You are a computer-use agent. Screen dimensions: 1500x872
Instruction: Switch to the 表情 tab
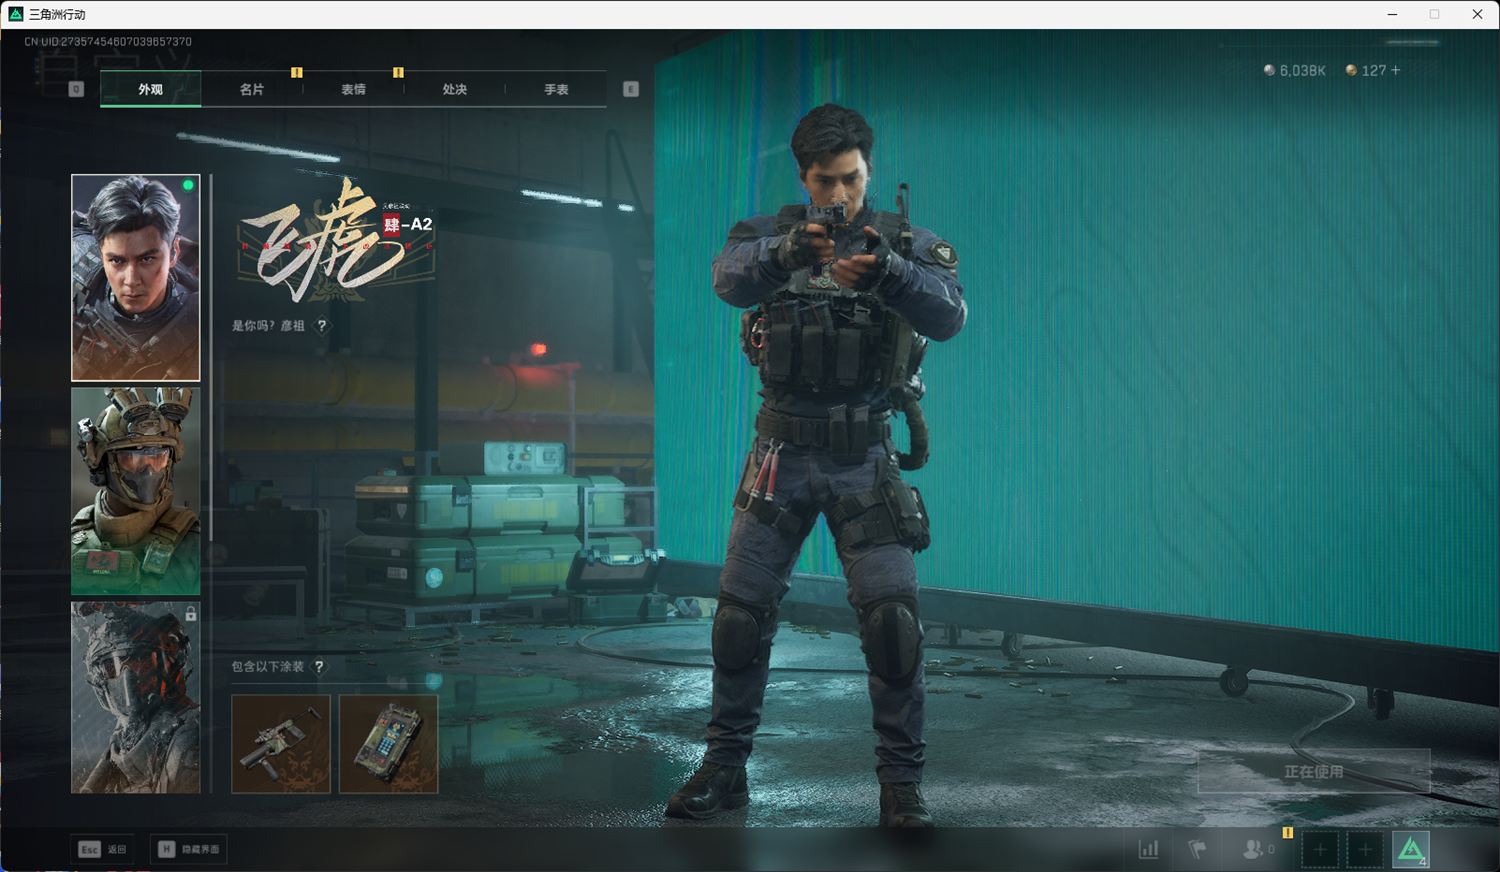point(353,89)
